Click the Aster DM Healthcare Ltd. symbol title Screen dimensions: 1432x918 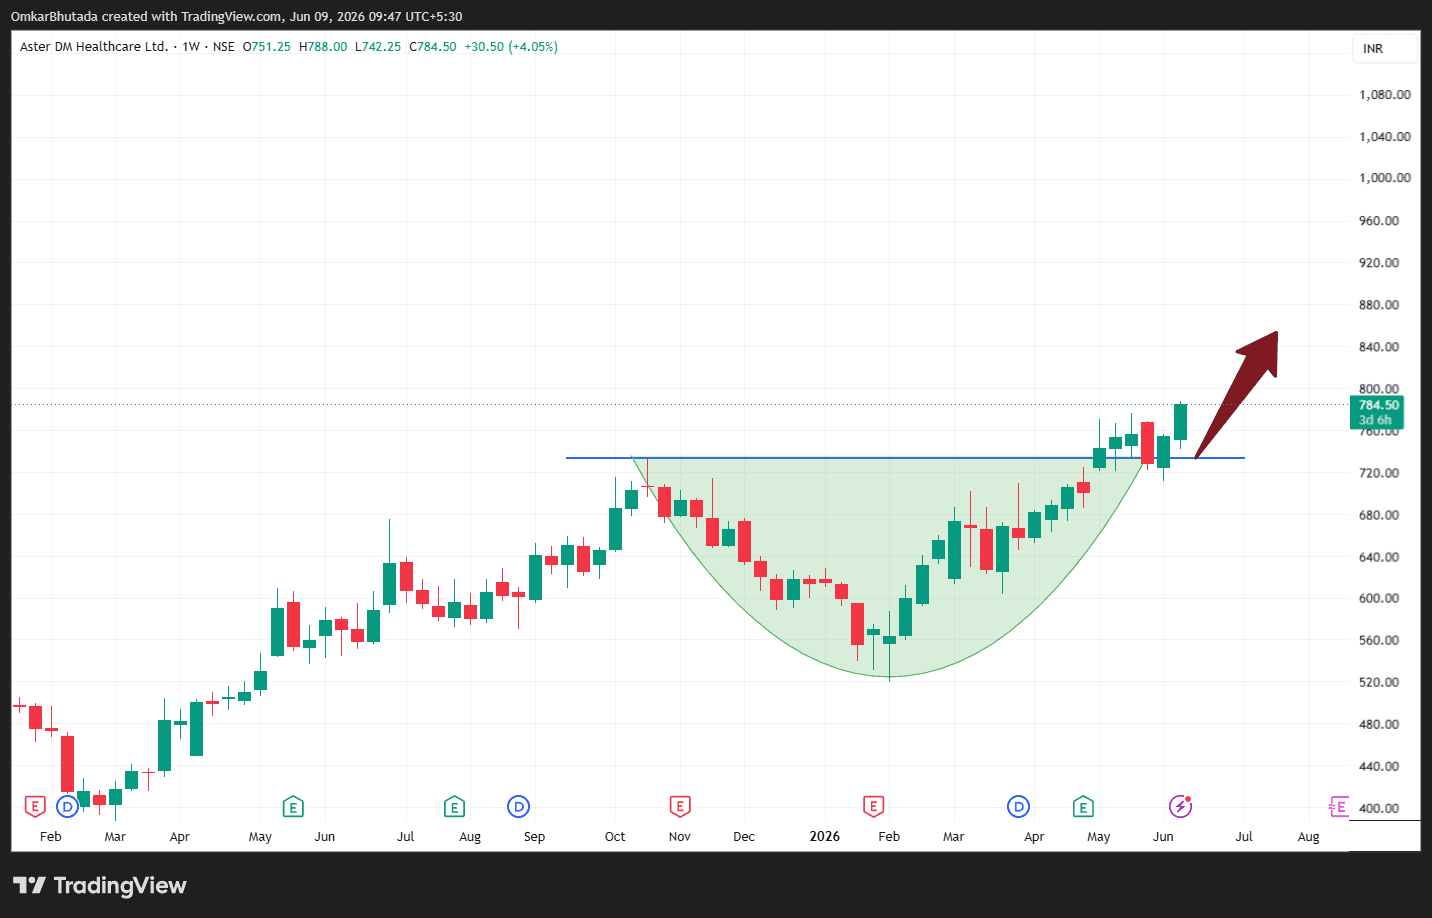[94, 47]
